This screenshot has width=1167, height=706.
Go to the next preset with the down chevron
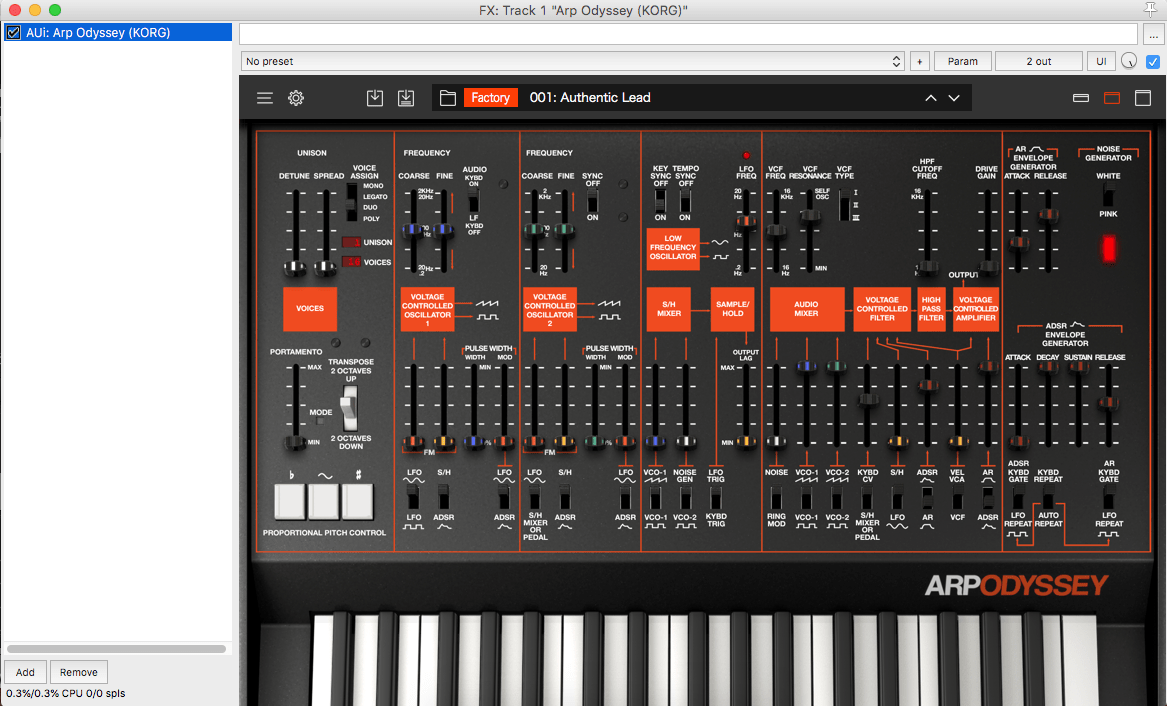point(954,98)
